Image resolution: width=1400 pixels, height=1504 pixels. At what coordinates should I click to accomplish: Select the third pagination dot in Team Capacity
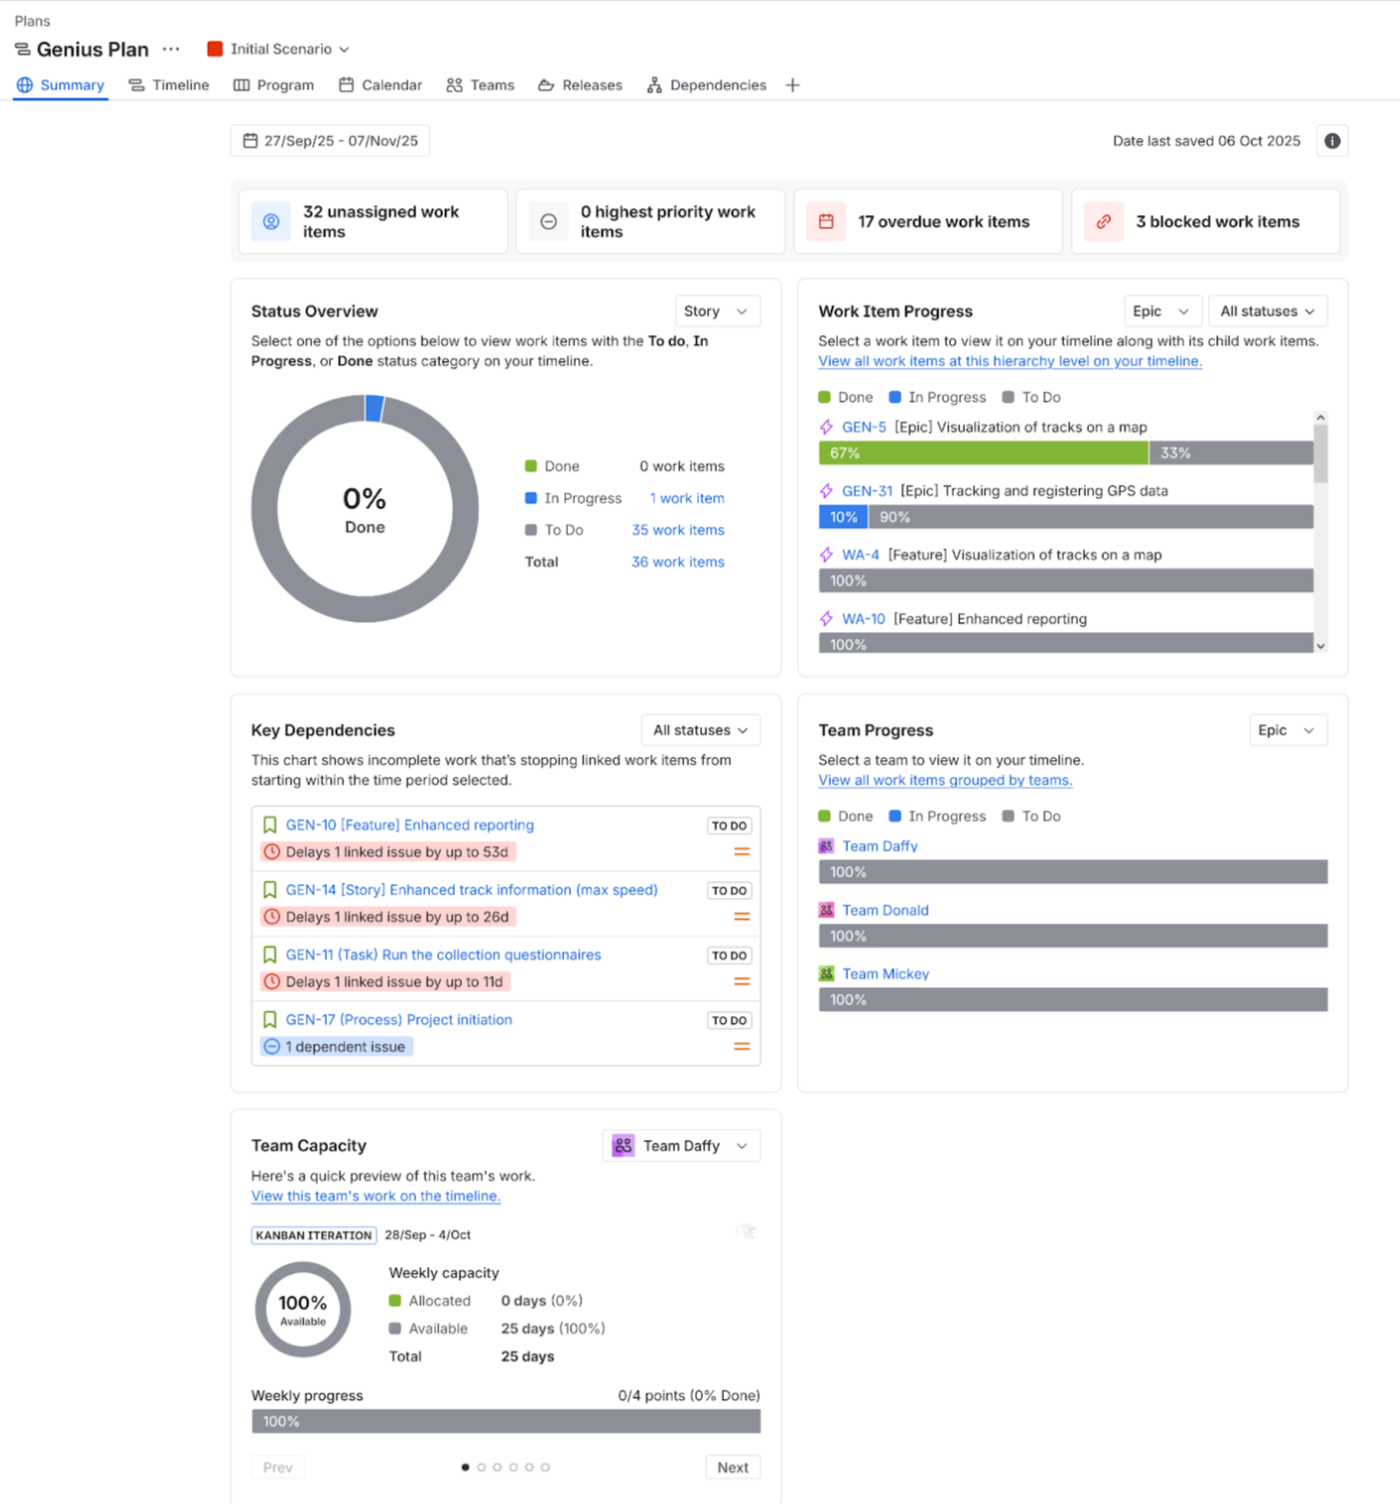[x=497, y=1467]
